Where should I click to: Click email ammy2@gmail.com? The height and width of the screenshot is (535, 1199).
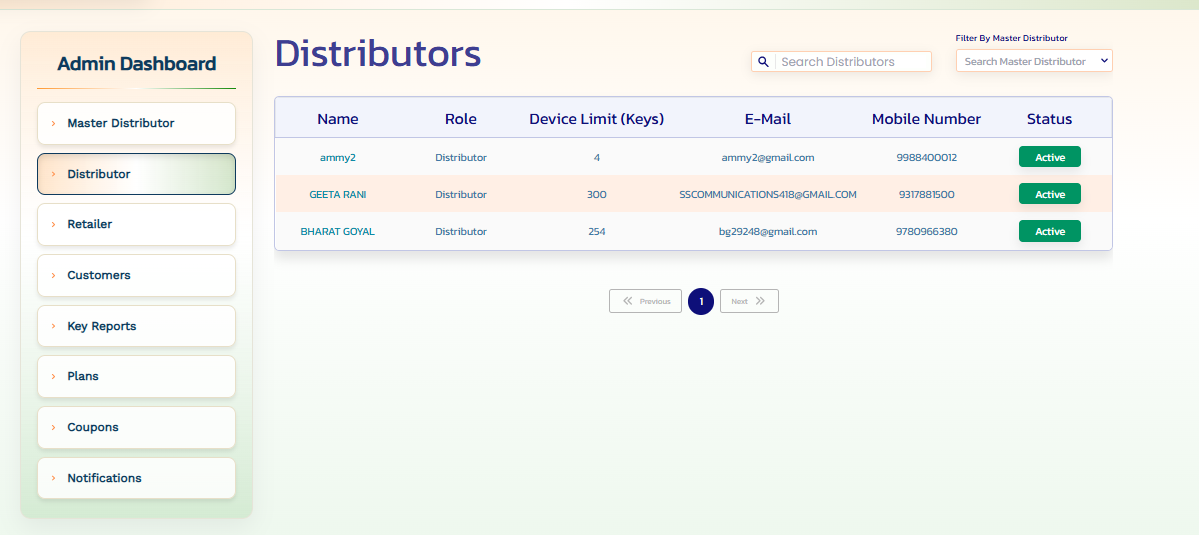click(x=768, y=157)
